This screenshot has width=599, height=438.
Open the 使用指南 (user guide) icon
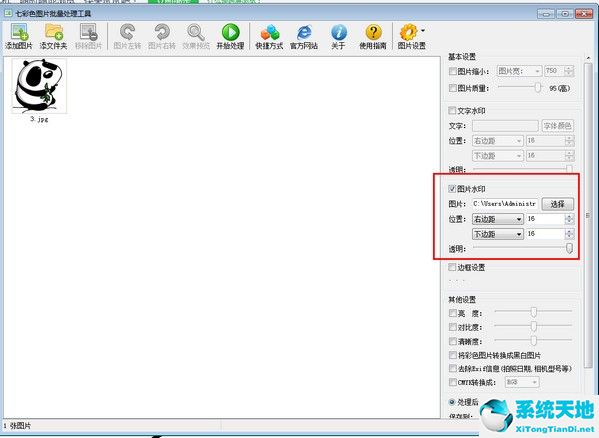[373, 32]
